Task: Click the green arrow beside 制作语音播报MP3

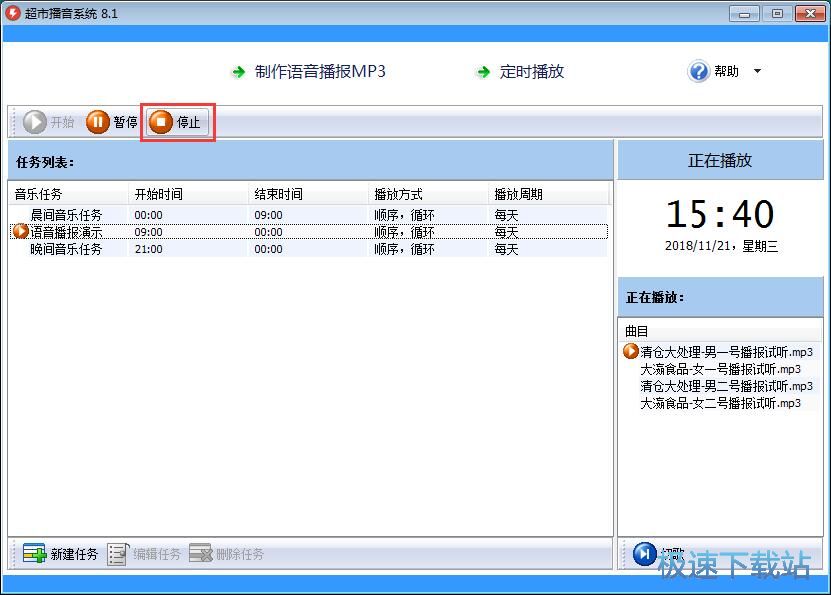Action: click(x=238, y=72)
